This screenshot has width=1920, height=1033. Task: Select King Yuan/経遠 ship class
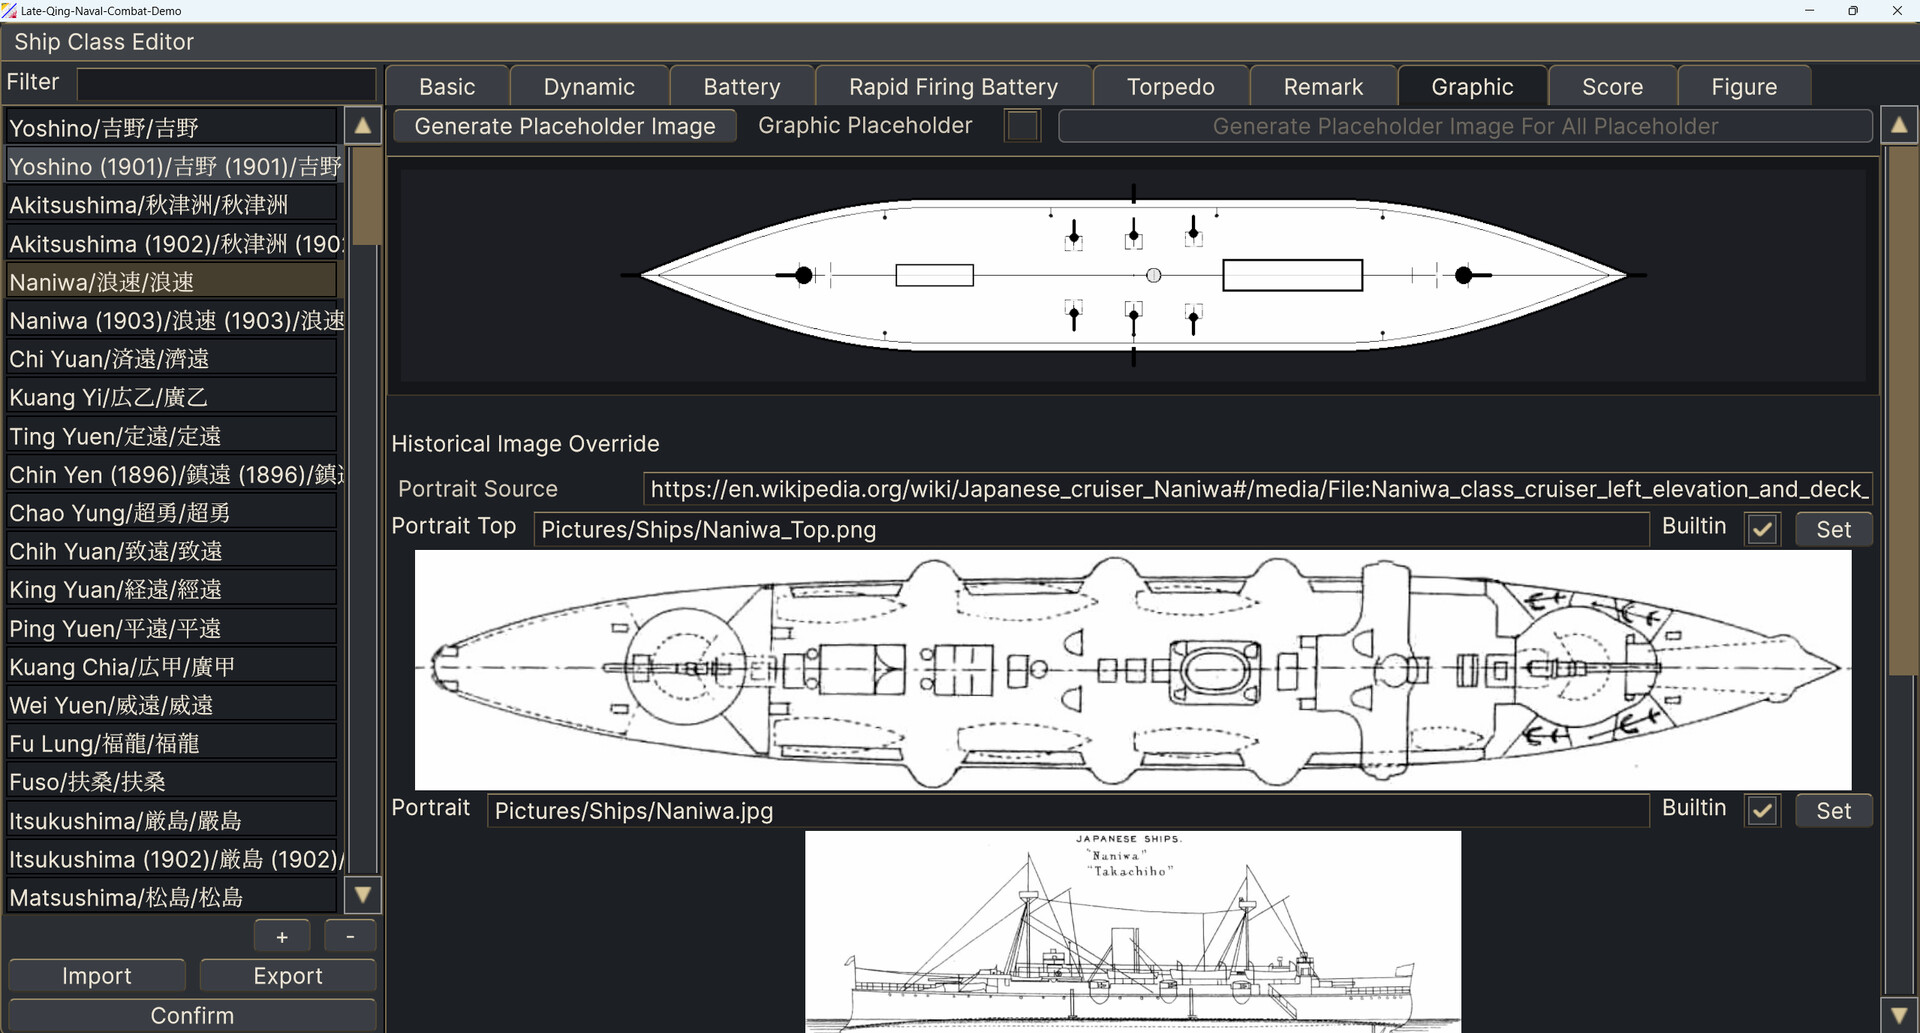tap(171, 590)
